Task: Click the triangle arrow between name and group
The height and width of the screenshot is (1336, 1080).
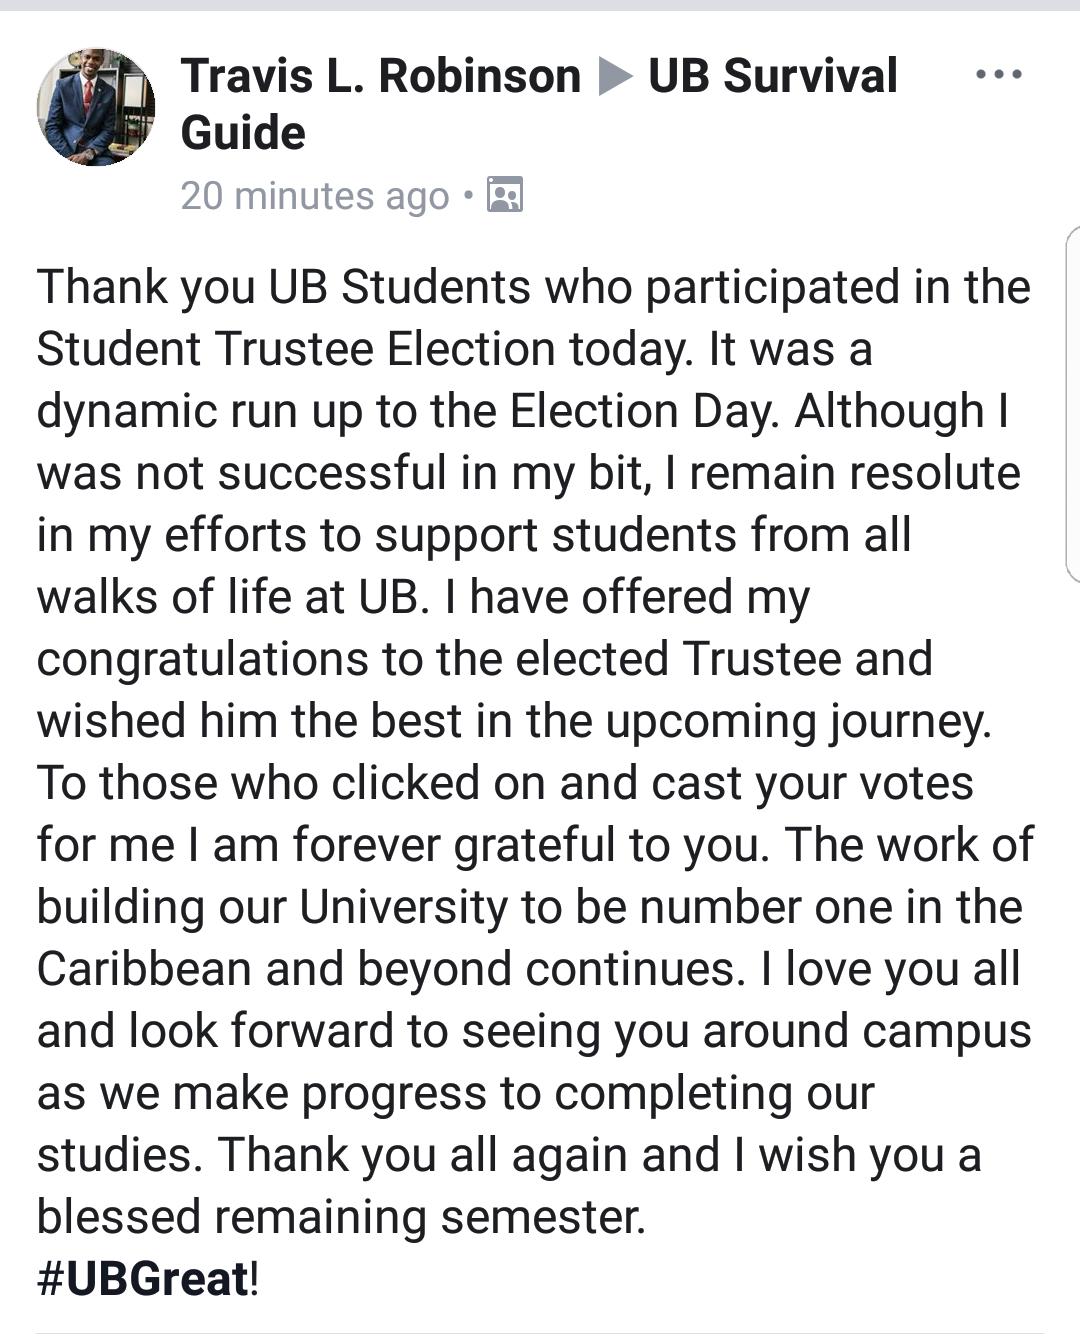Action: (615, 77)
